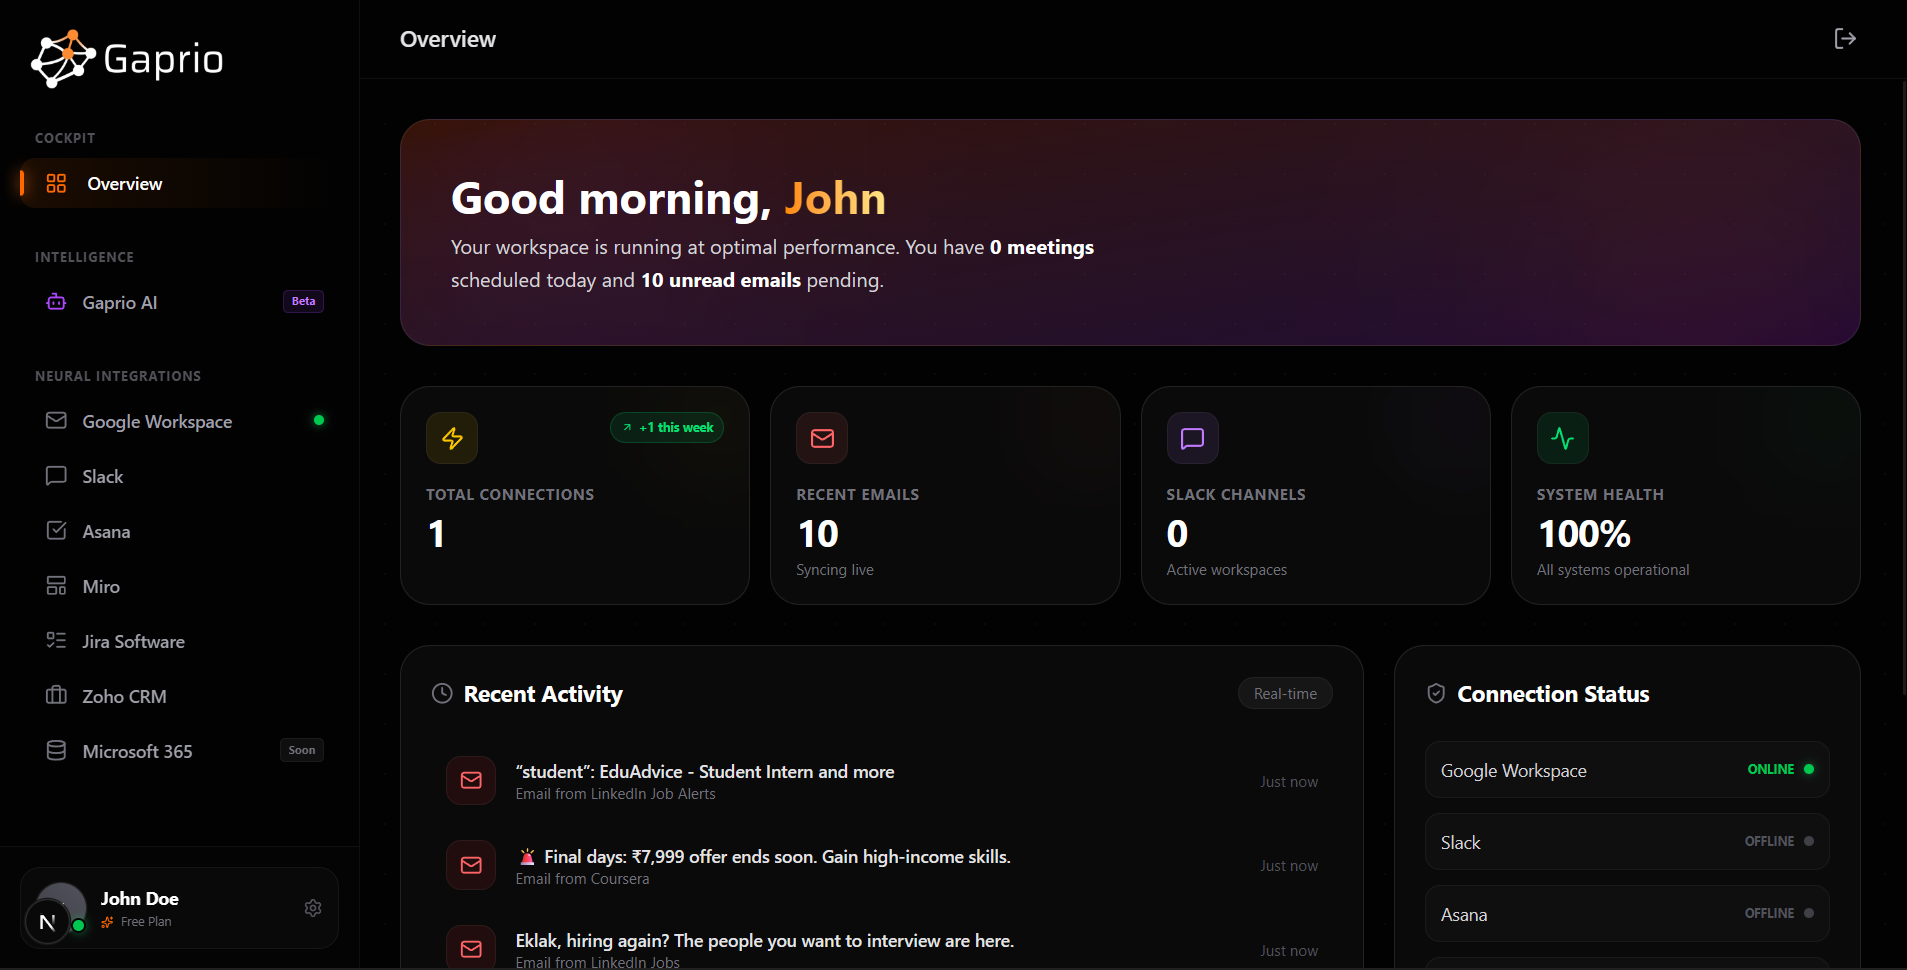Select the Google Workspace integration icon
The height and width of the screenshot is (970, 1907).
[x=57, y=421]
